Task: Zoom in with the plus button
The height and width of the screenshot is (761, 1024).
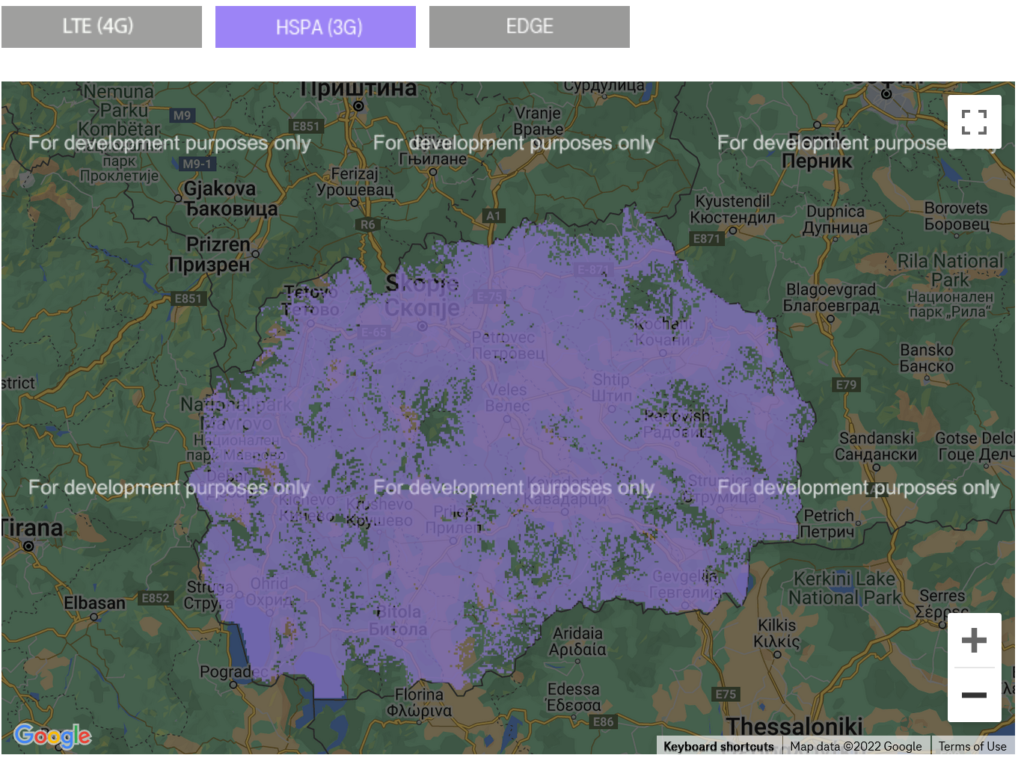Action: (974, 641)
